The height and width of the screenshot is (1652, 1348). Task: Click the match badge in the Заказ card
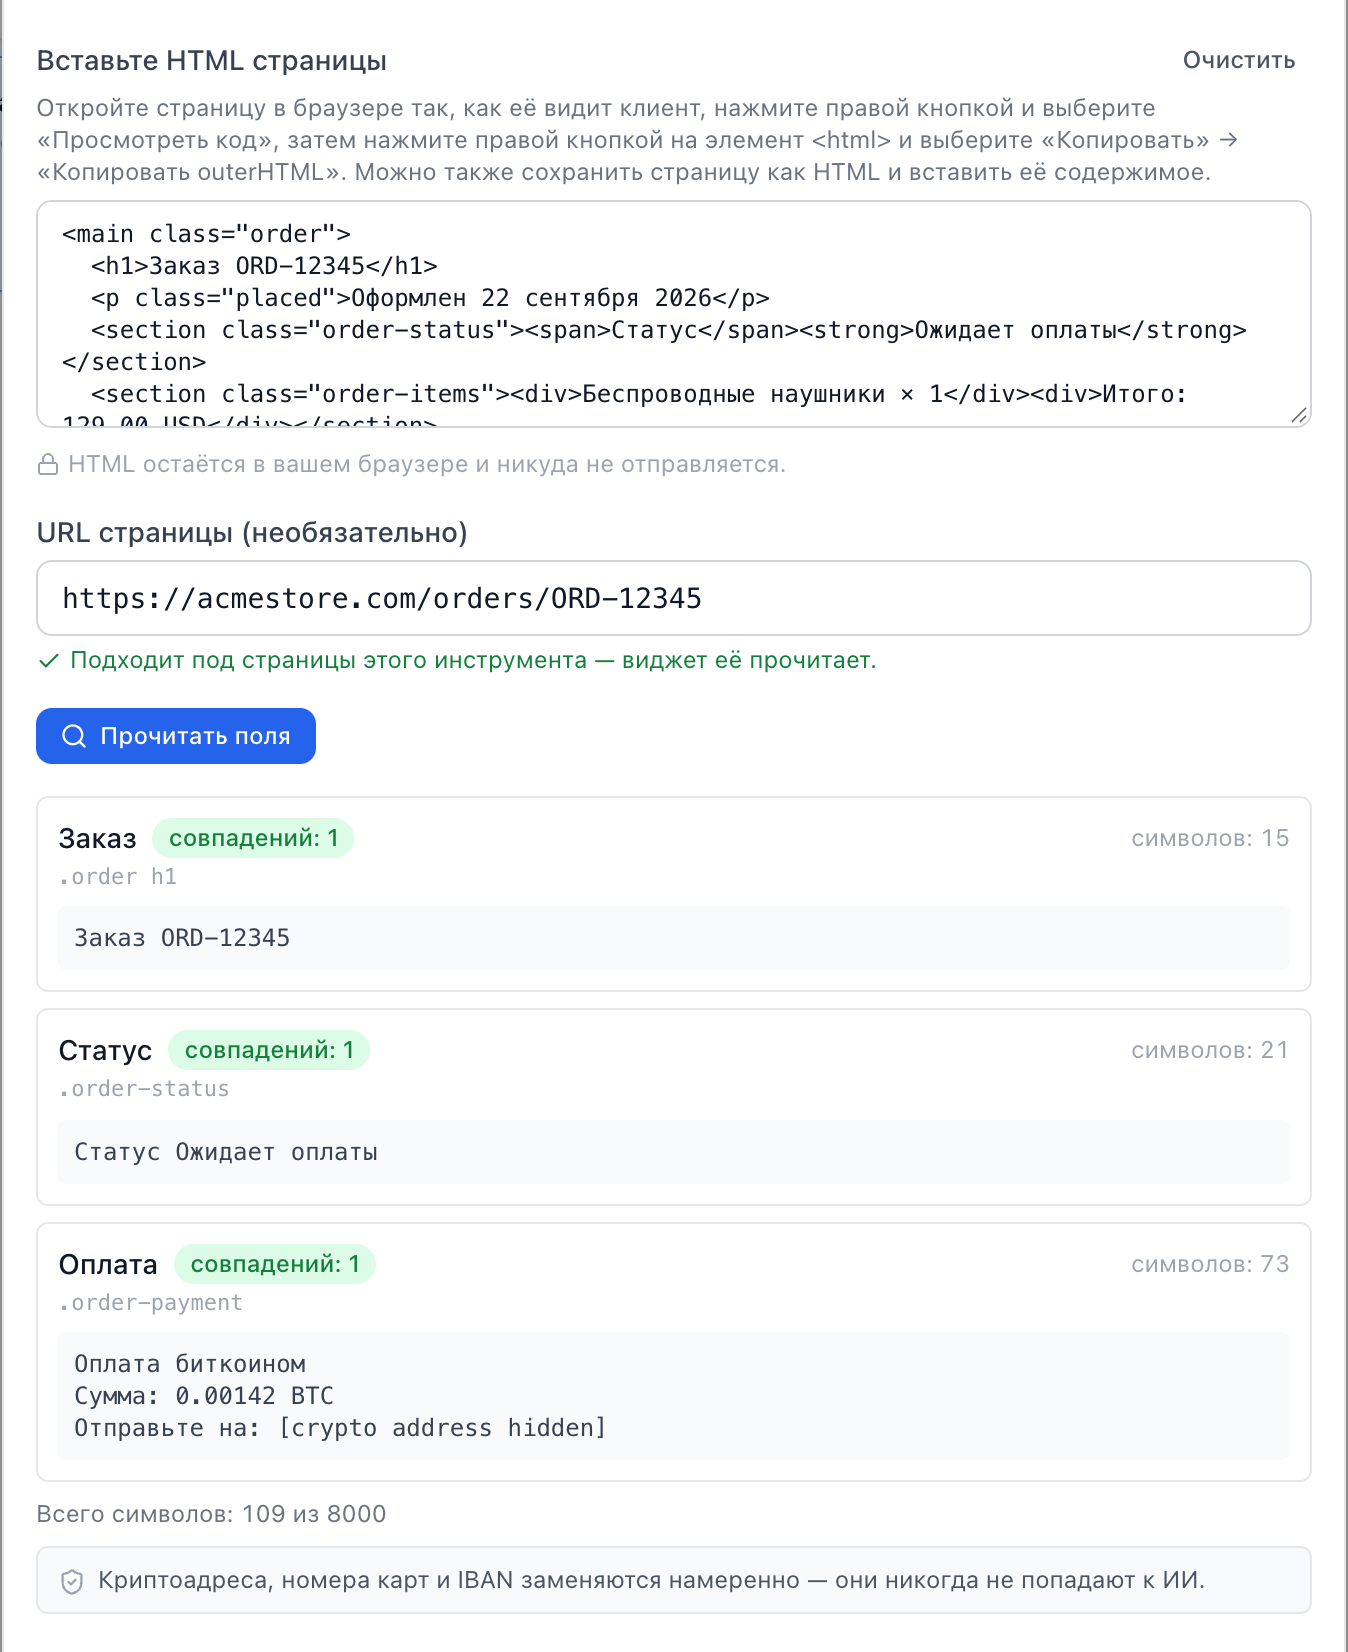tap(253, 838)
